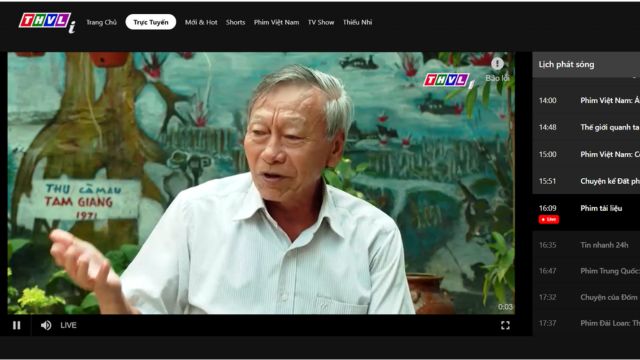Open the THVLi logo homepage
This screenshot has height=360, width=640.
47,22
